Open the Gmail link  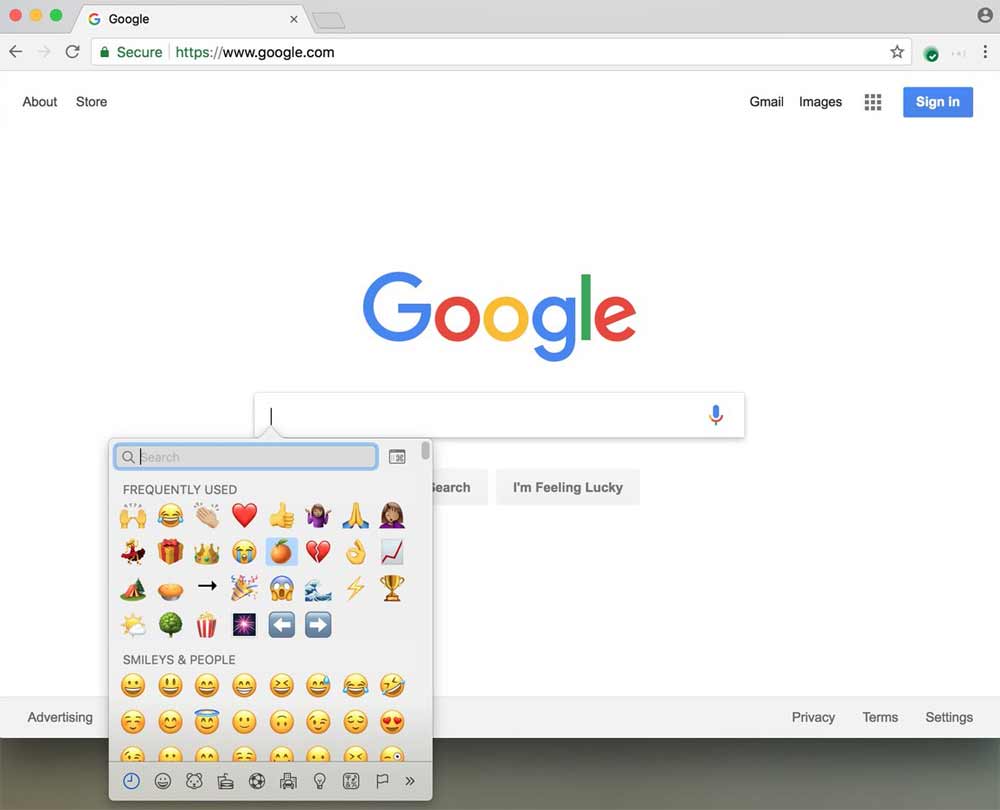click(x=766, y=102)
